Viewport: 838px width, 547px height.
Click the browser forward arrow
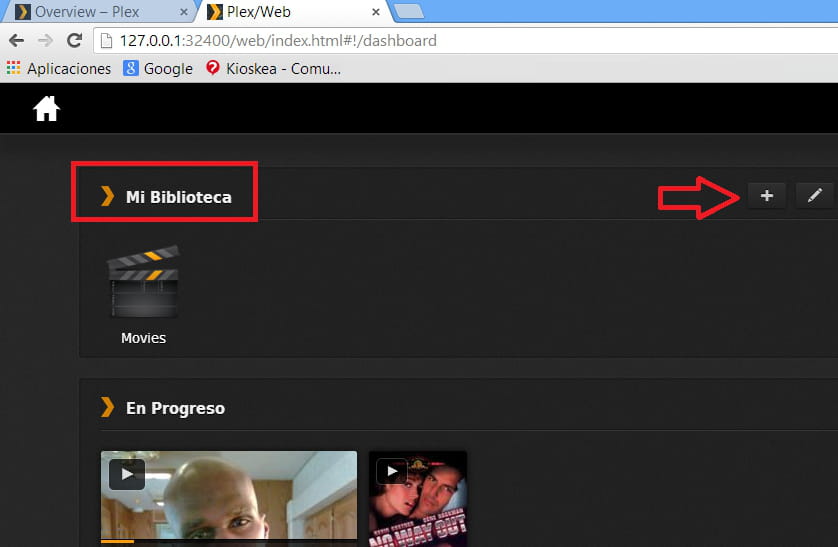[45, 42]
